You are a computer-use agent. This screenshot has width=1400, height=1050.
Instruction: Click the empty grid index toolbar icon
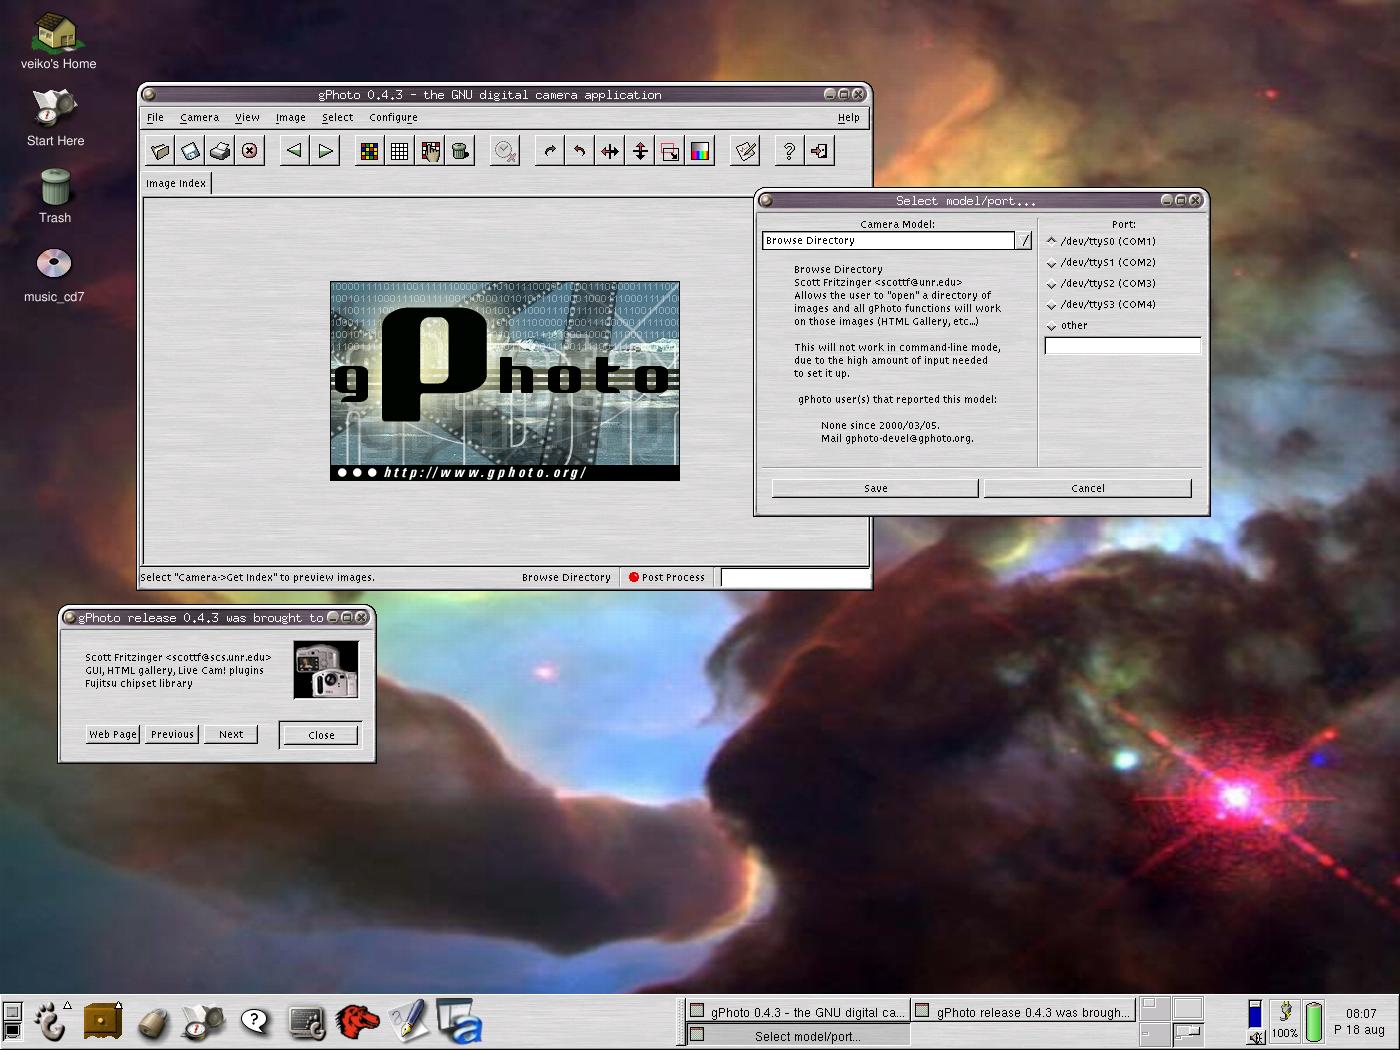(399, 151)
